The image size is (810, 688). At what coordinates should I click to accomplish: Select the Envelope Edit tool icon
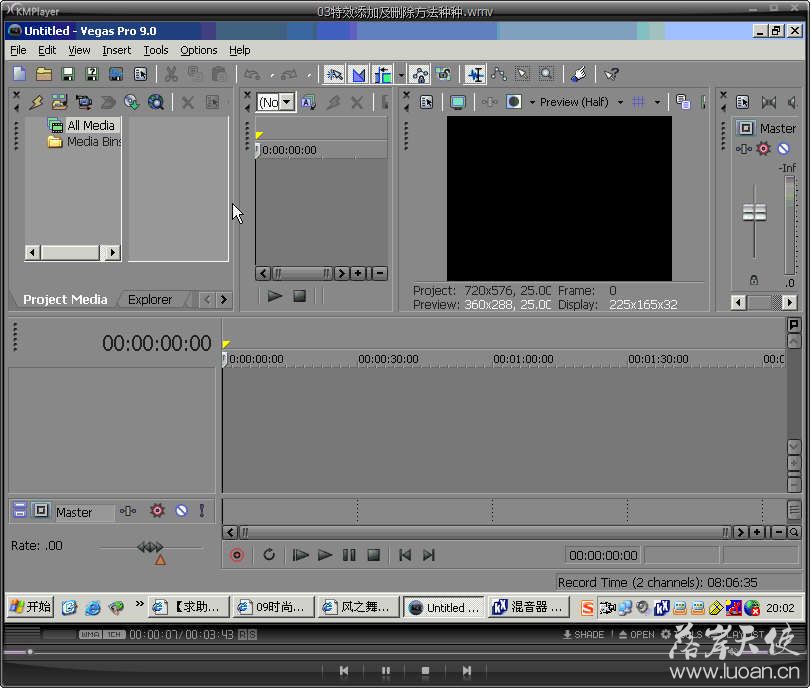(499, 74)
